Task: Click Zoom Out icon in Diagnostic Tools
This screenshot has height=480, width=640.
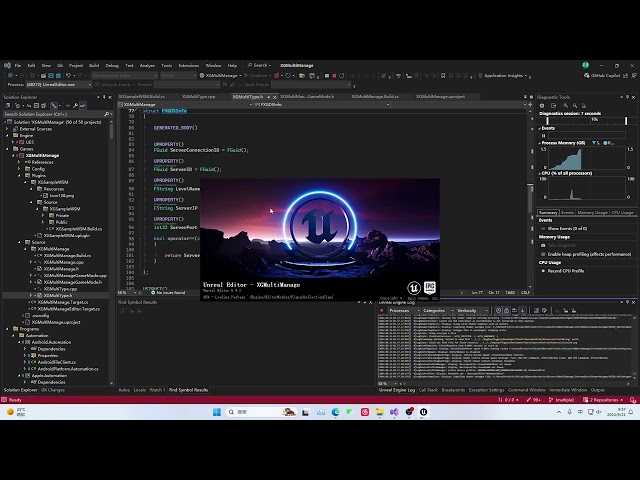Action: pyautogui.click(x=575, y=105)
